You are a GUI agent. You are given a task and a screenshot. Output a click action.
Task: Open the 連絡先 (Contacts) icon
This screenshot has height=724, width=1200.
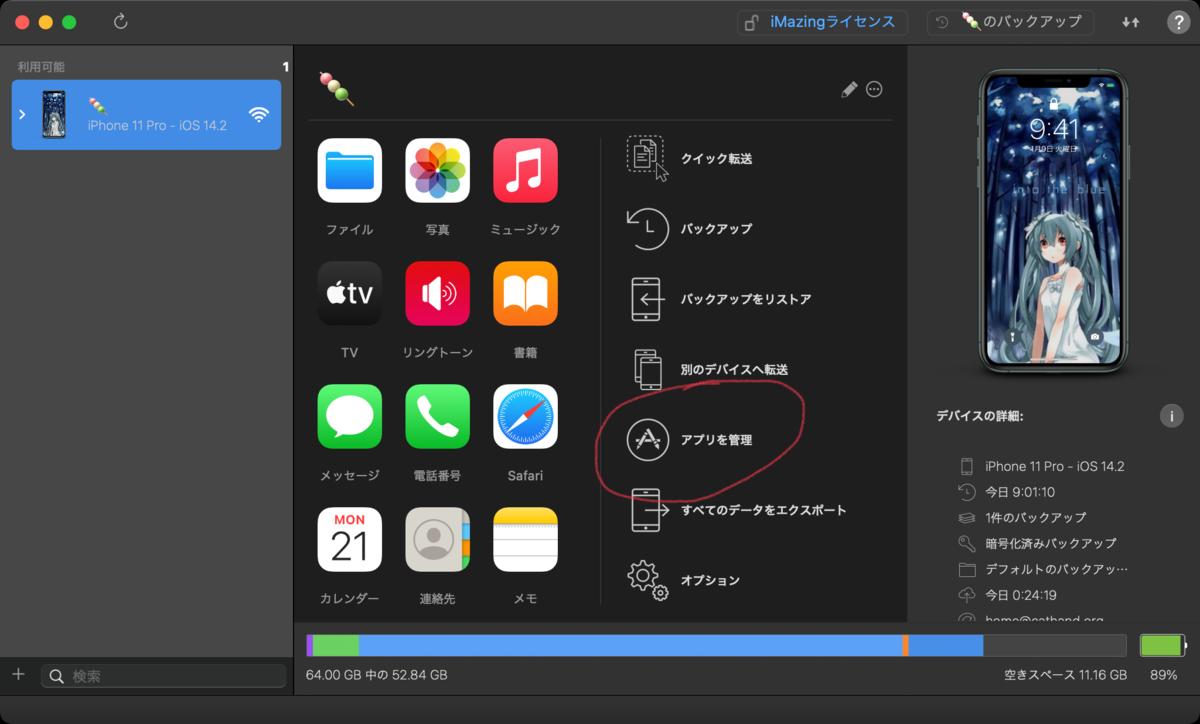click(437, 539)
